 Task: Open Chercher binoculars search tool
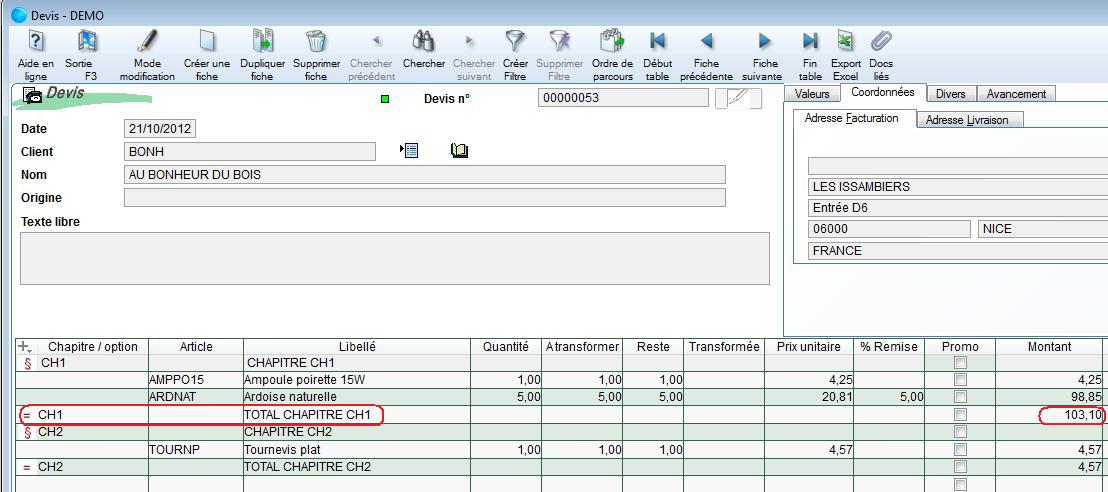coord(423,42)
